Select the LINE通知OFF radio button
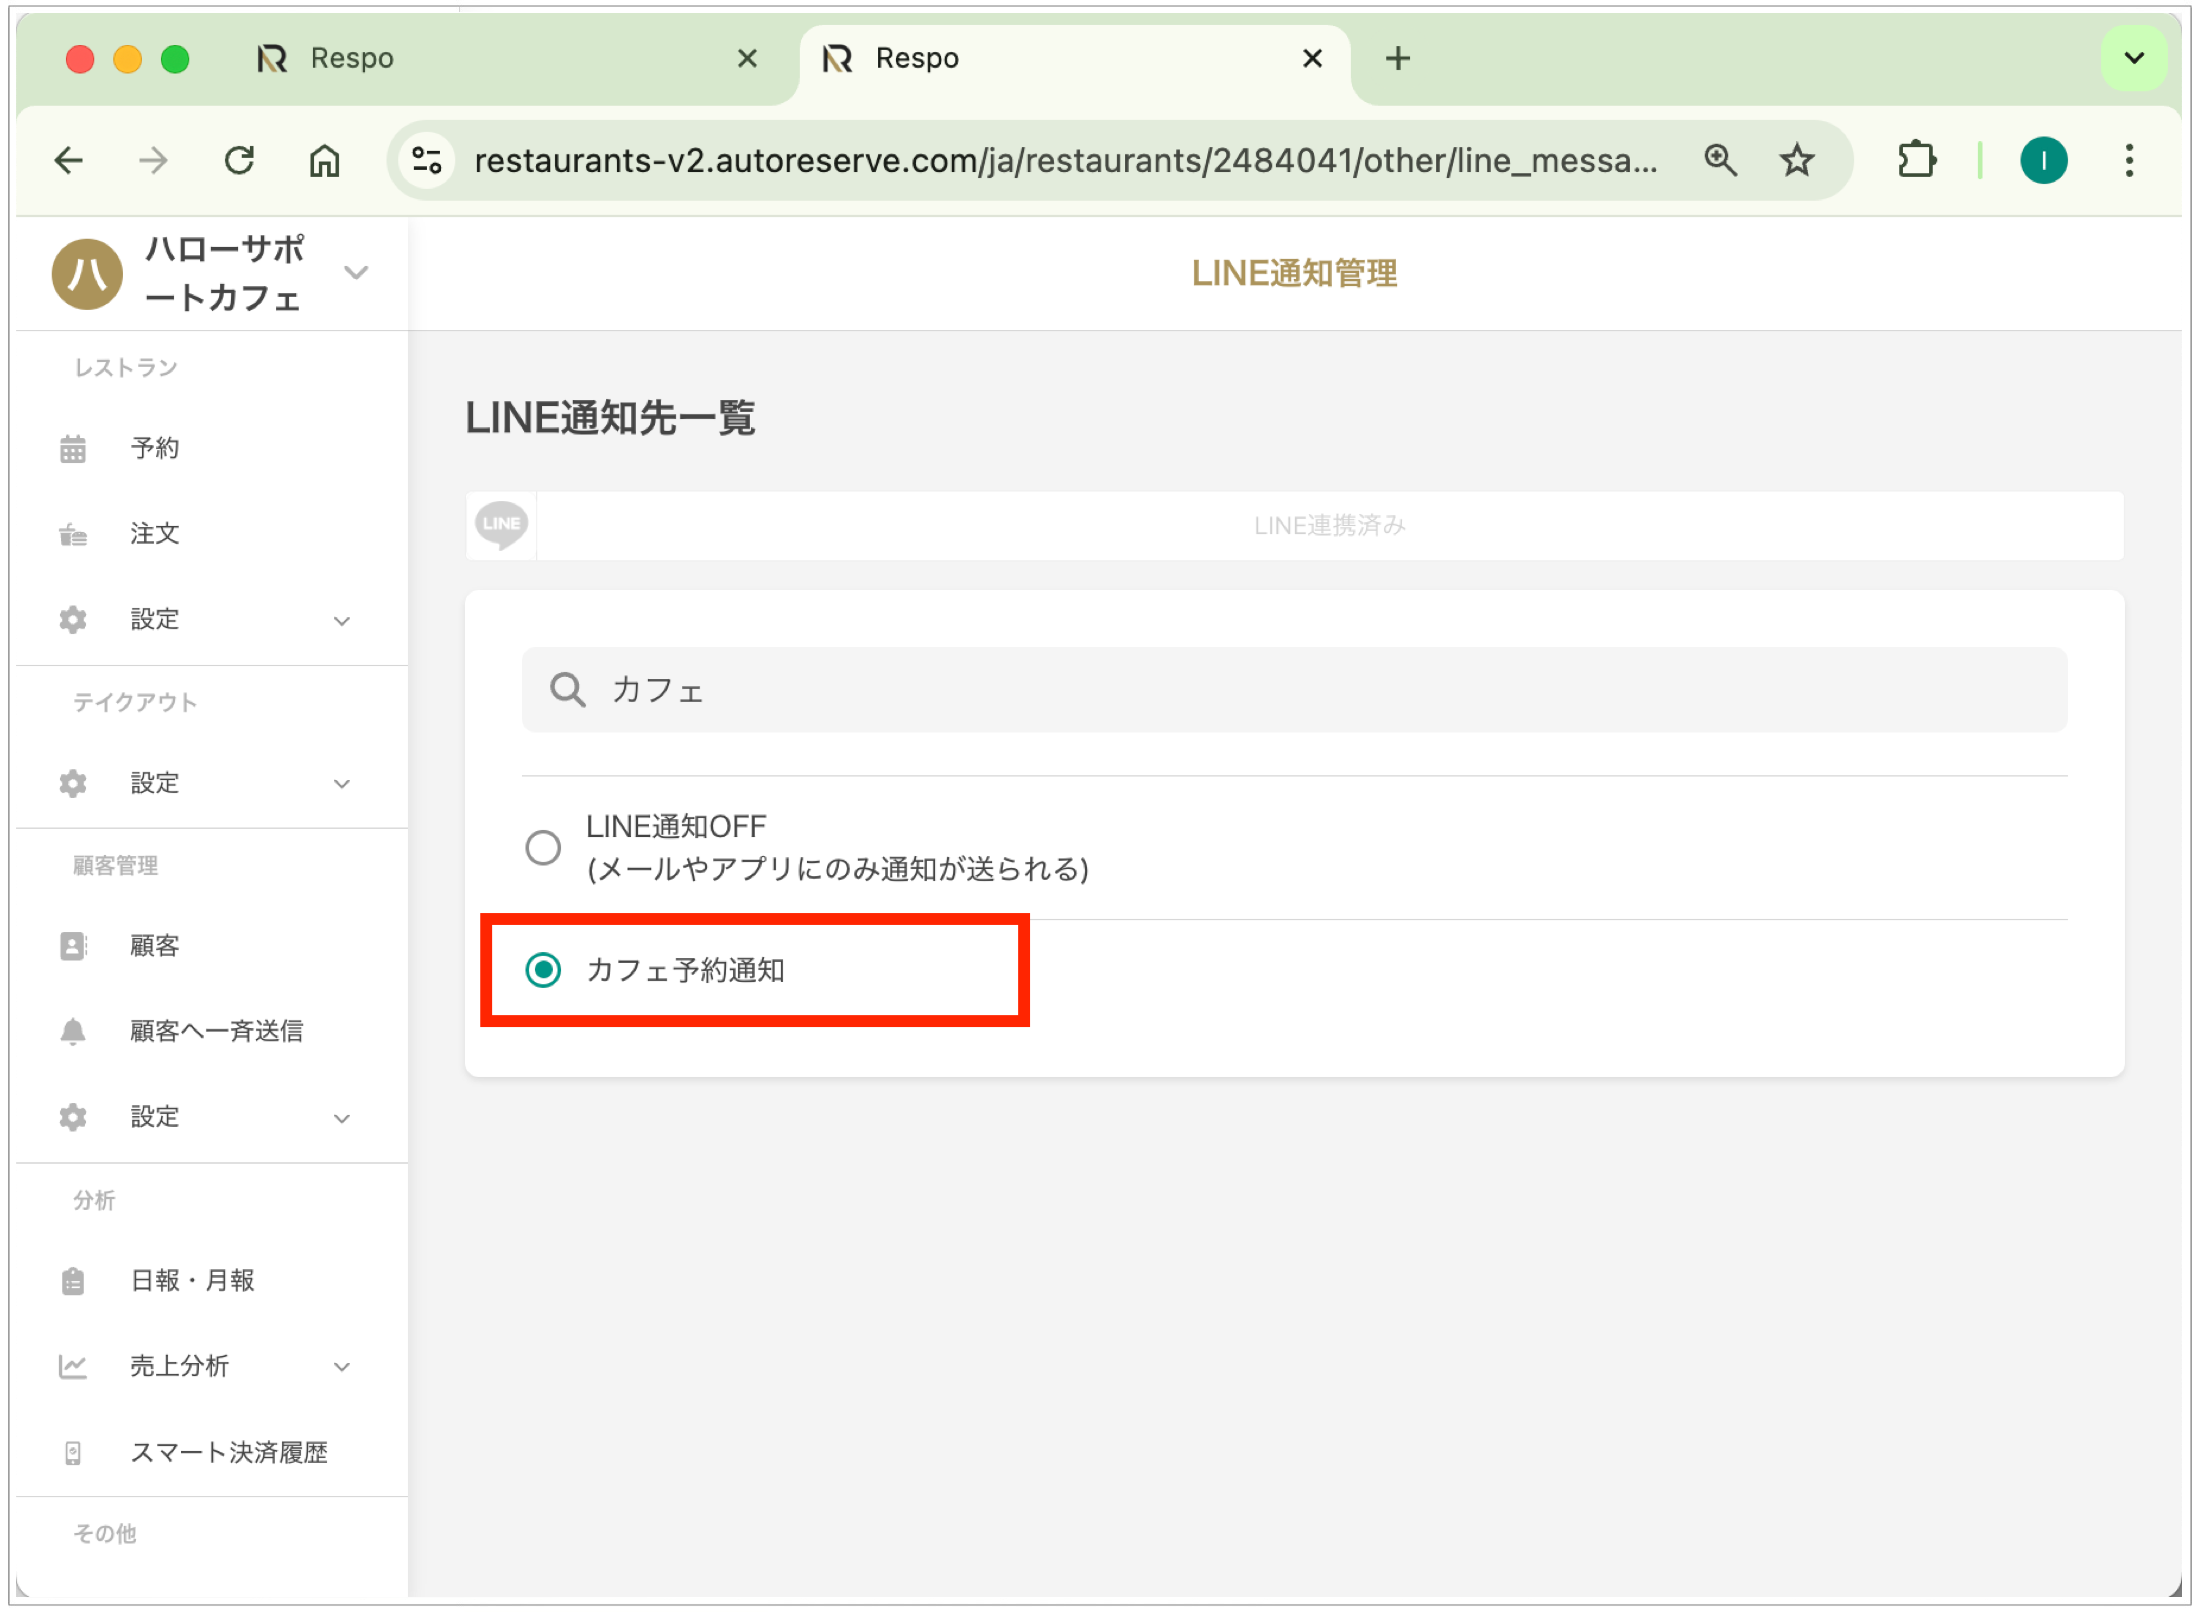 (543, 848)
